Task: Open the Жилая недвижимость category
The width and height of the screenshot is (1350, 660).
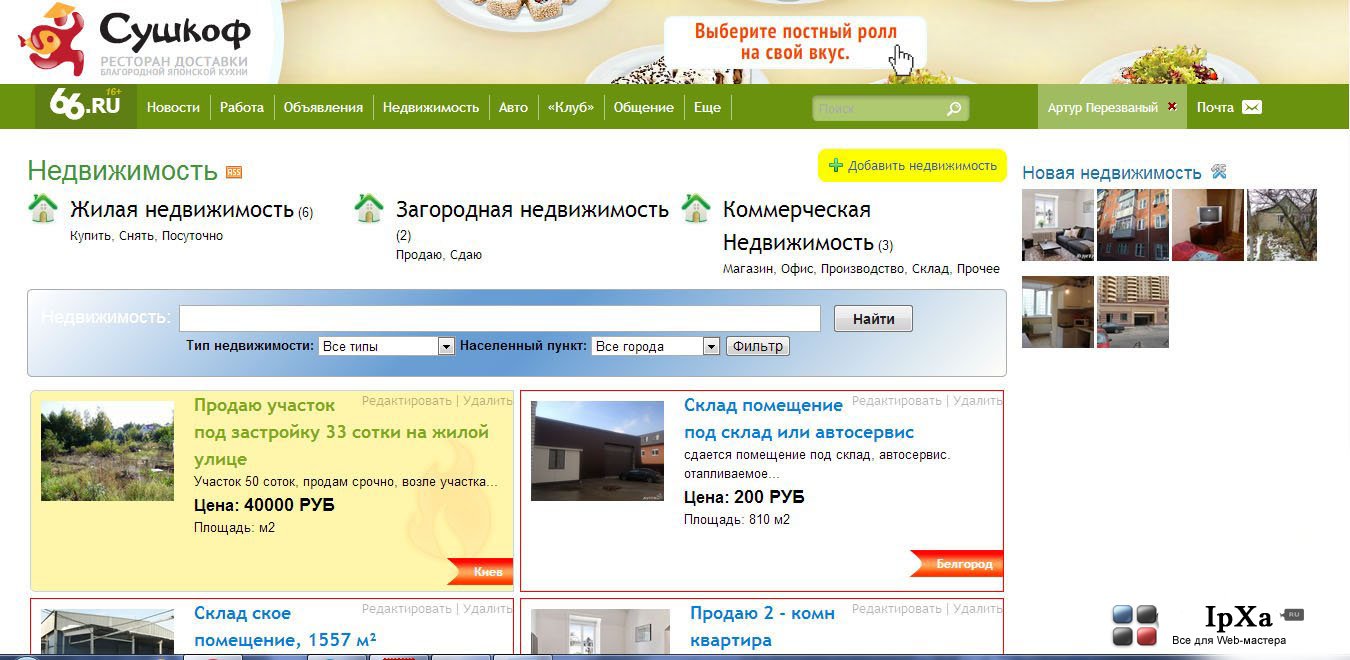Action: tap(182, 210)
